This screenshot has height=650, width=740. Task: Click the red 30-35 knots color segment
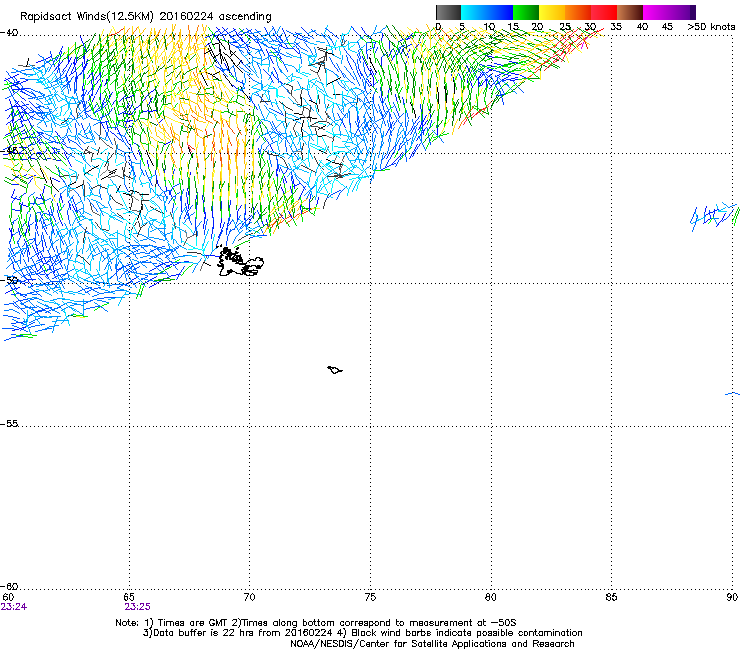[x=604, y=12]
